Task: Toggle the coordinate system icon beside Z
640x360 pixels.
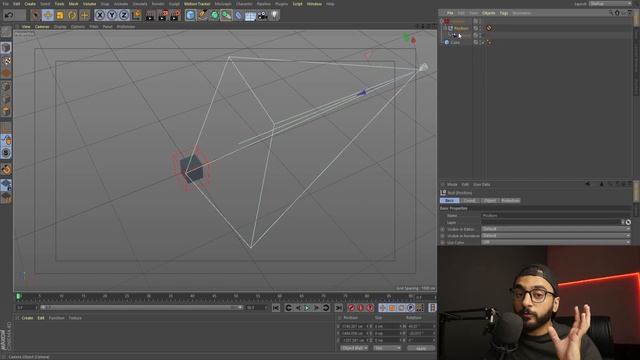Action: coord(136,15)
